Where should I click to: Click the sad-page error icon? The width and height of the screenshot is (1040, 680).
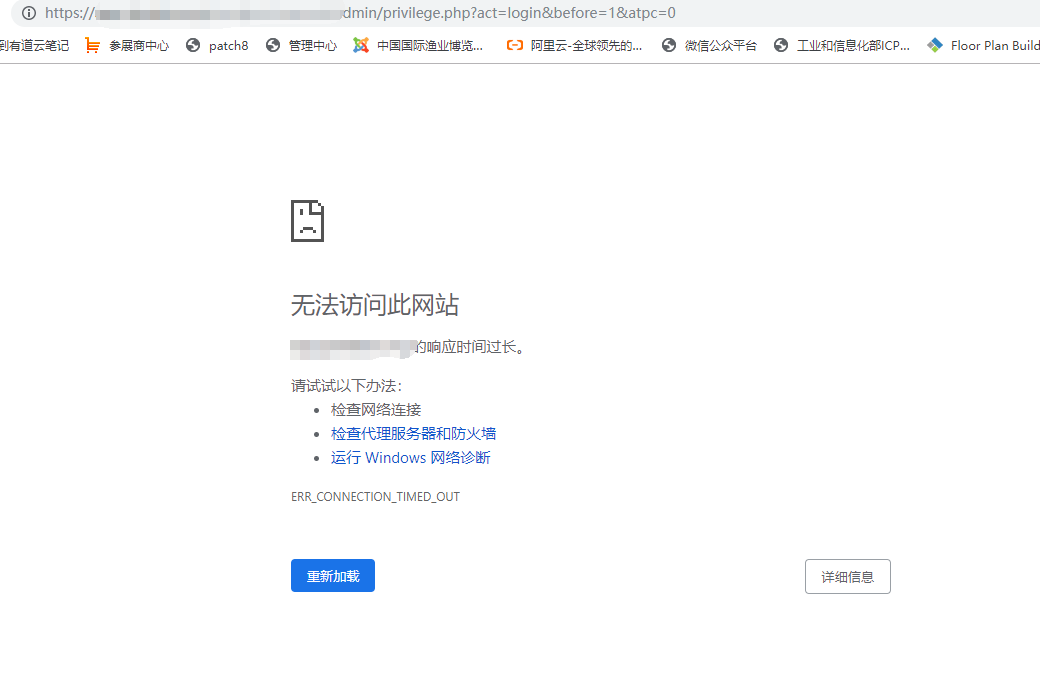(x=307, y=220)
